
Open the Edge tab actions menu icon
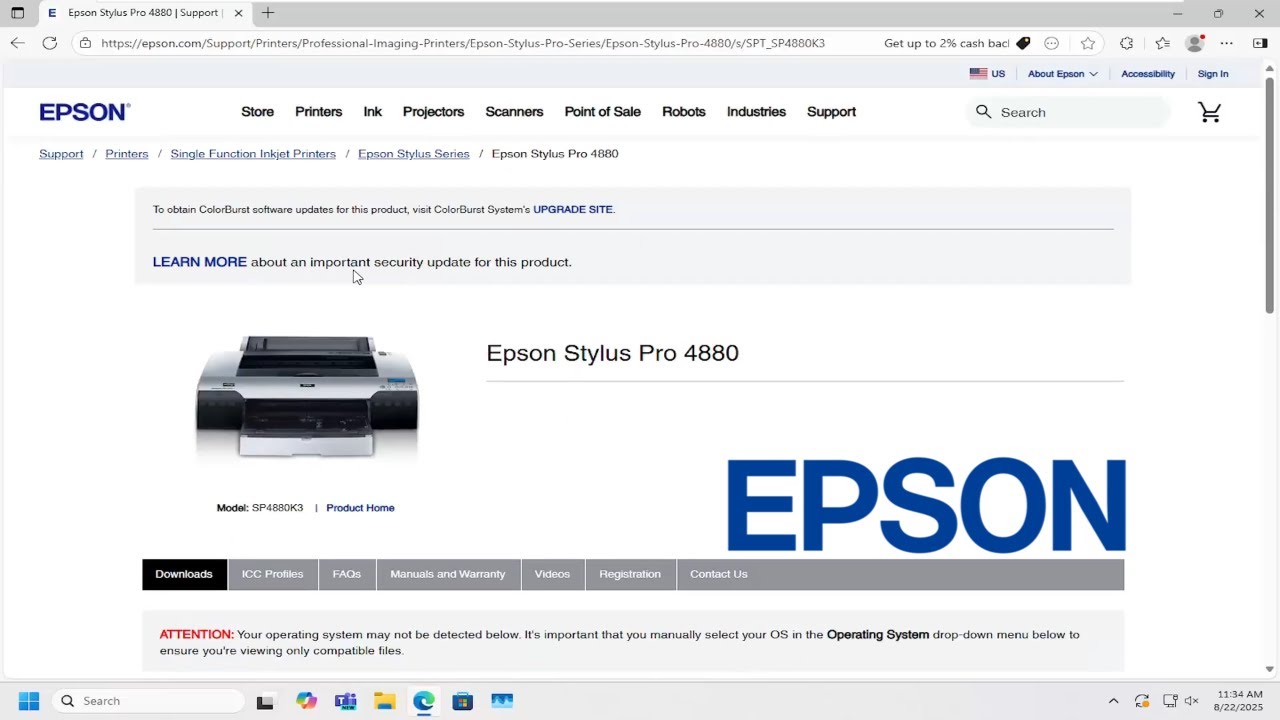pyautogui.click(x=17, y=13)
